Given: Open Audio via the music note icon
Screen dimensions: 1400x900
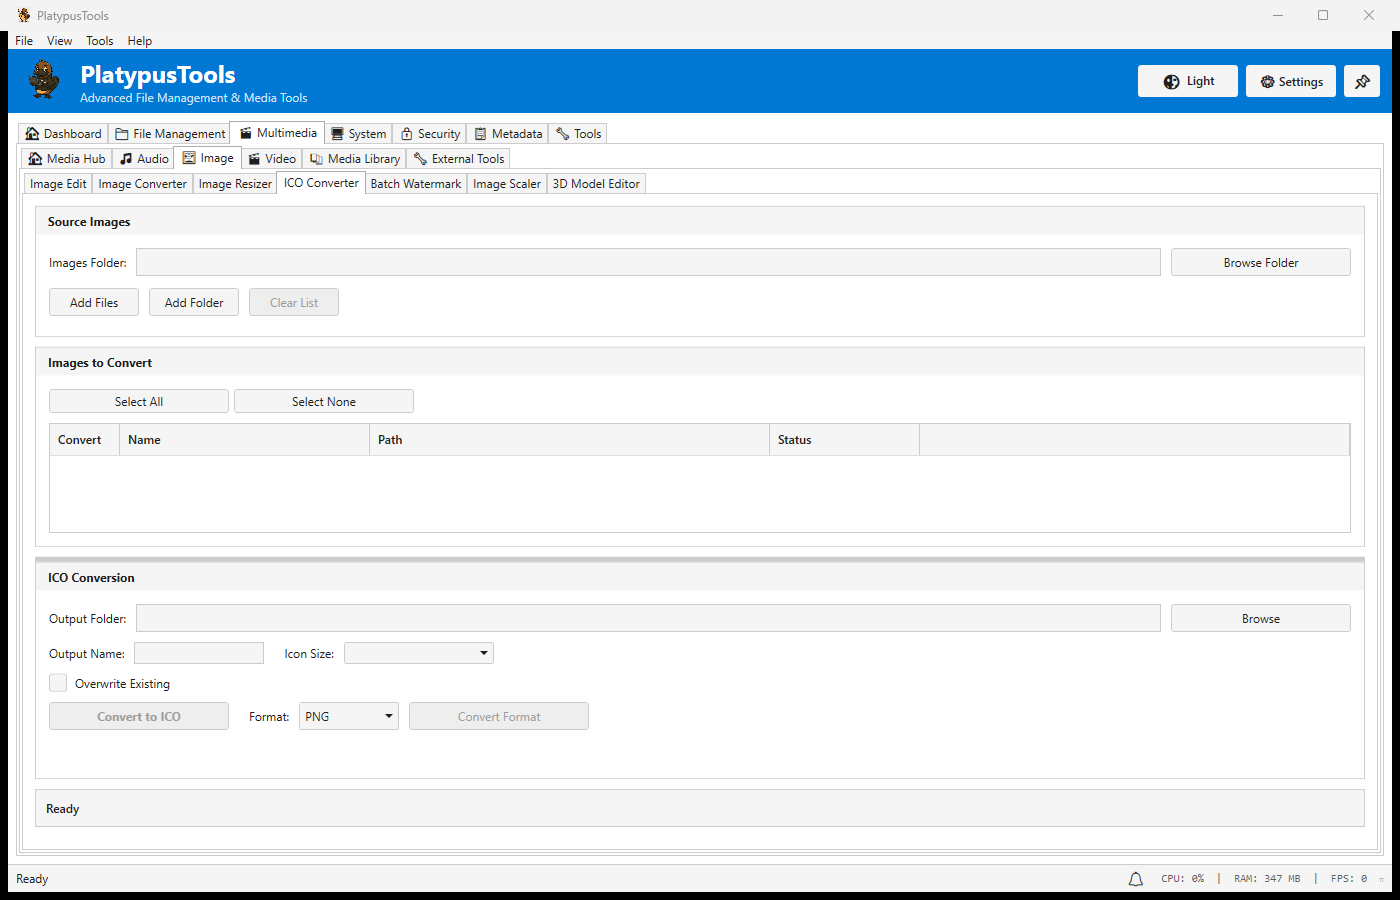Looking at the screenshot, I should coord(128,158).
